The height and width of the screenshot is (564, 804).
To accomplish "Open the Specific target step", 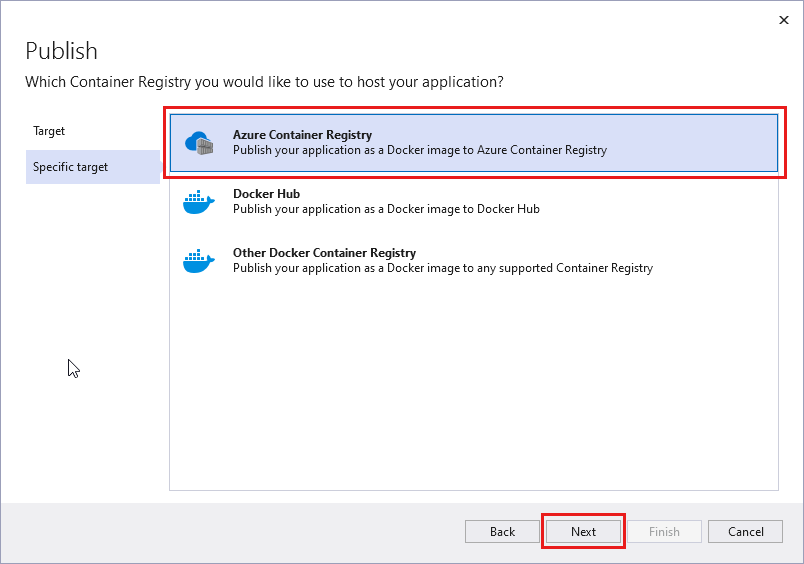I will click(93, 167).
